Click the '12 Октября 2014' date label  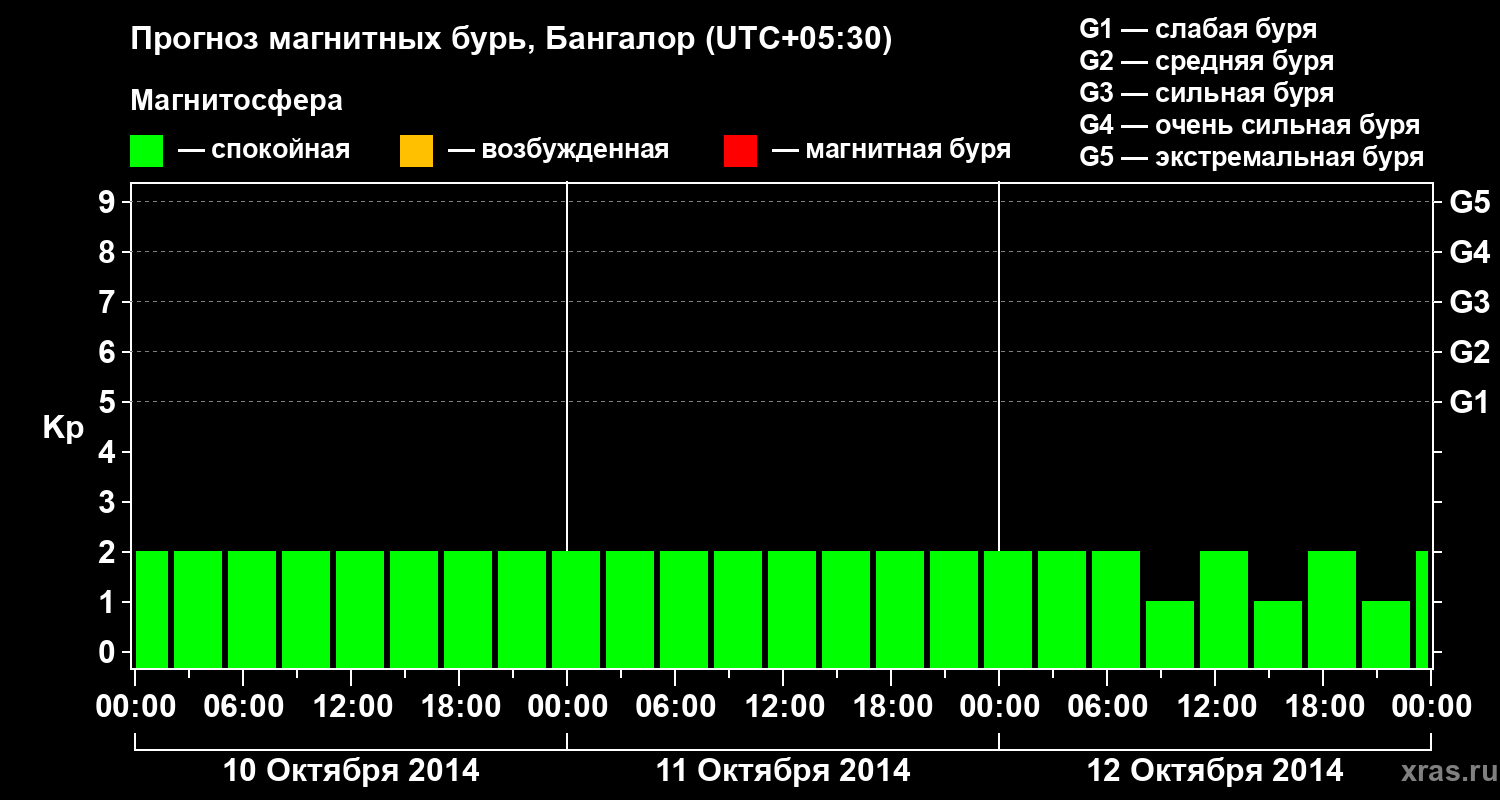pyautogui.click(x=1215, y=771)
